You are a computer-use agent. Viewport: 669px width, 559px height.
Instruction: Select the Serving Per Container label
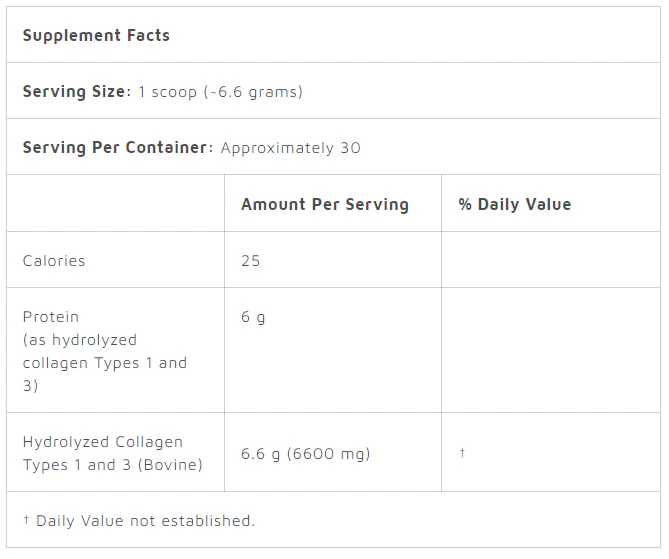pyautogui.click(x=118, y=148)
